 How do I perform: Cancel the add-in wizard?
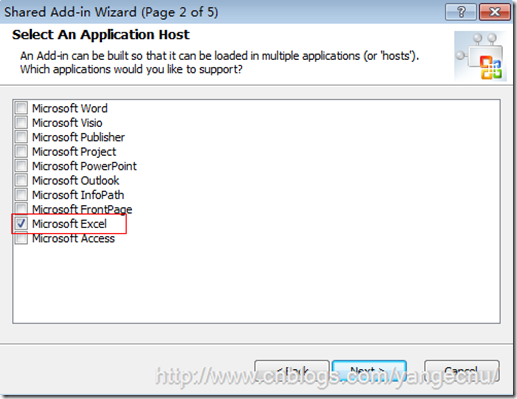click(462, 371)
